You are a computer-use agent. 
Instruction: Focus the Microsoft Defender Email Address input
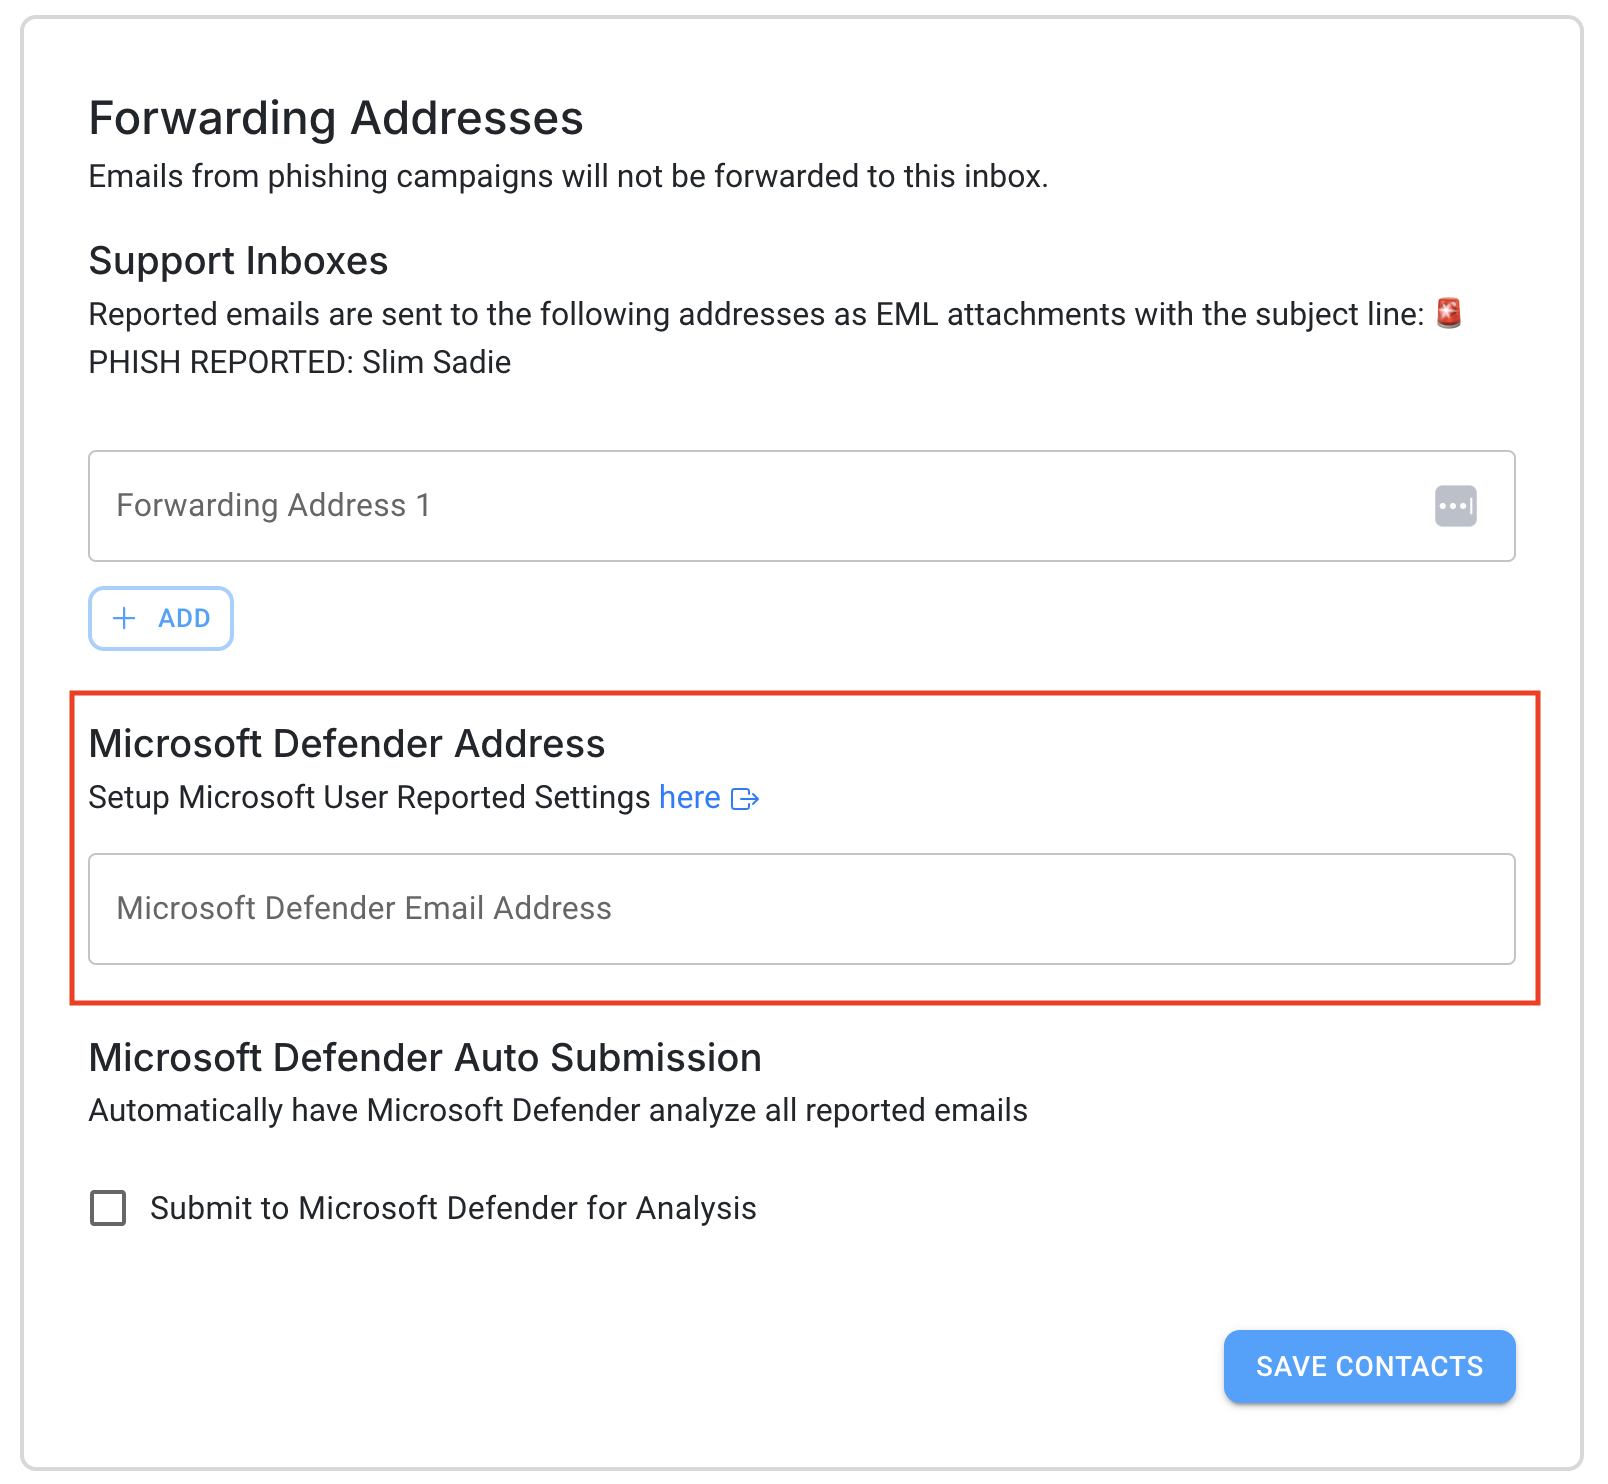pos(600,908)
